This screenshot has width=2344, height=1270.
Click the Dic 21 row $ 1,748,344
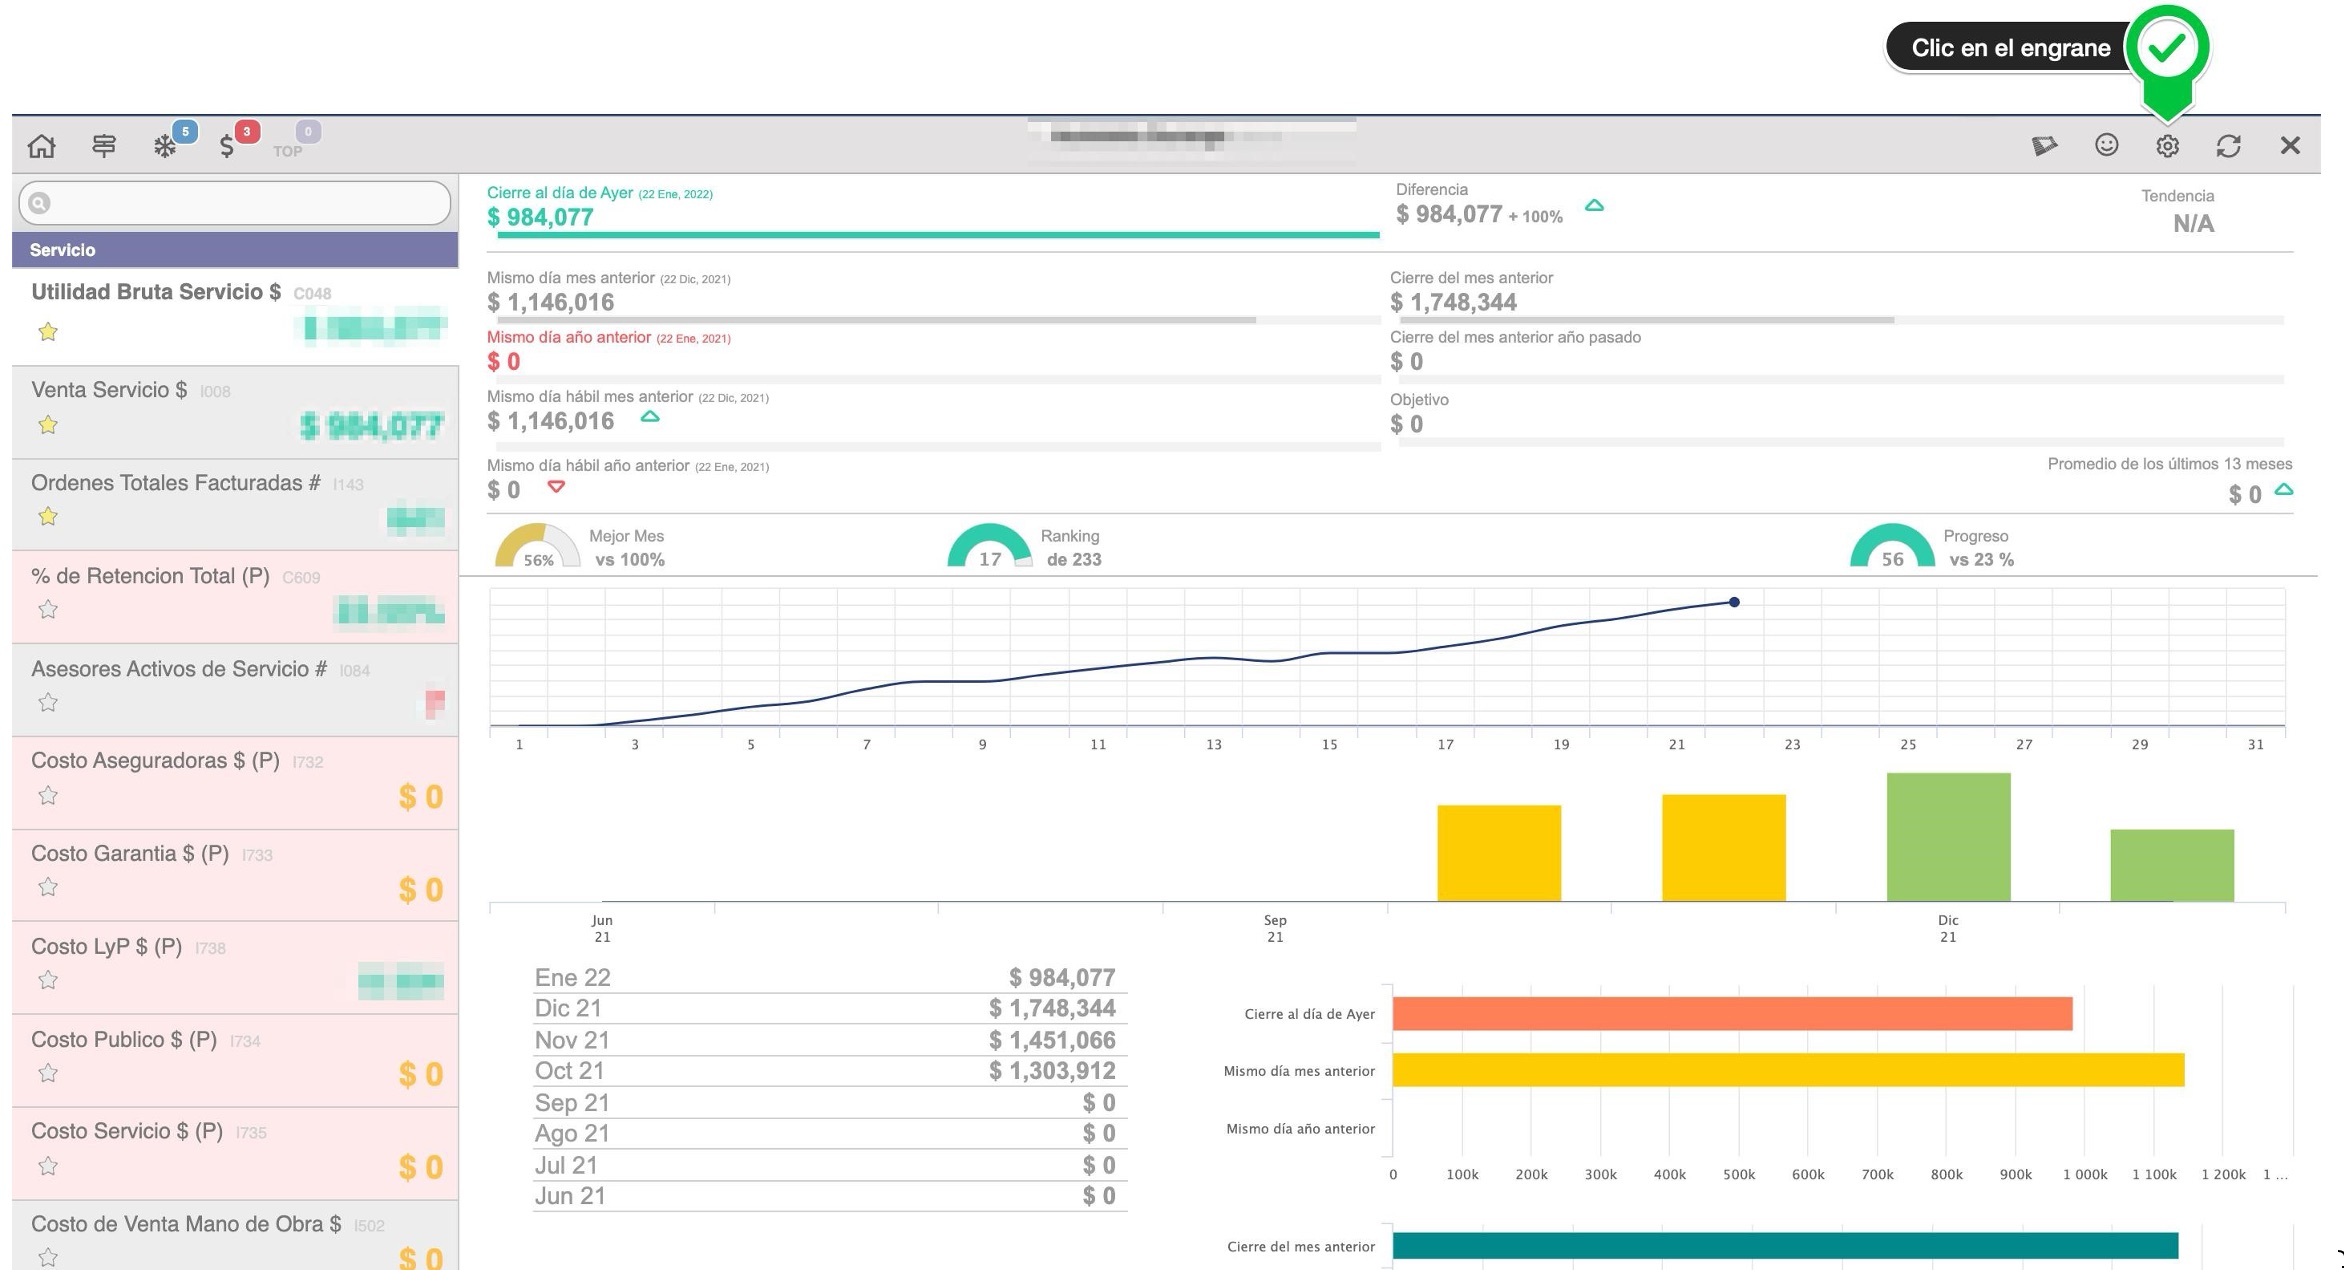(830, 1008)
